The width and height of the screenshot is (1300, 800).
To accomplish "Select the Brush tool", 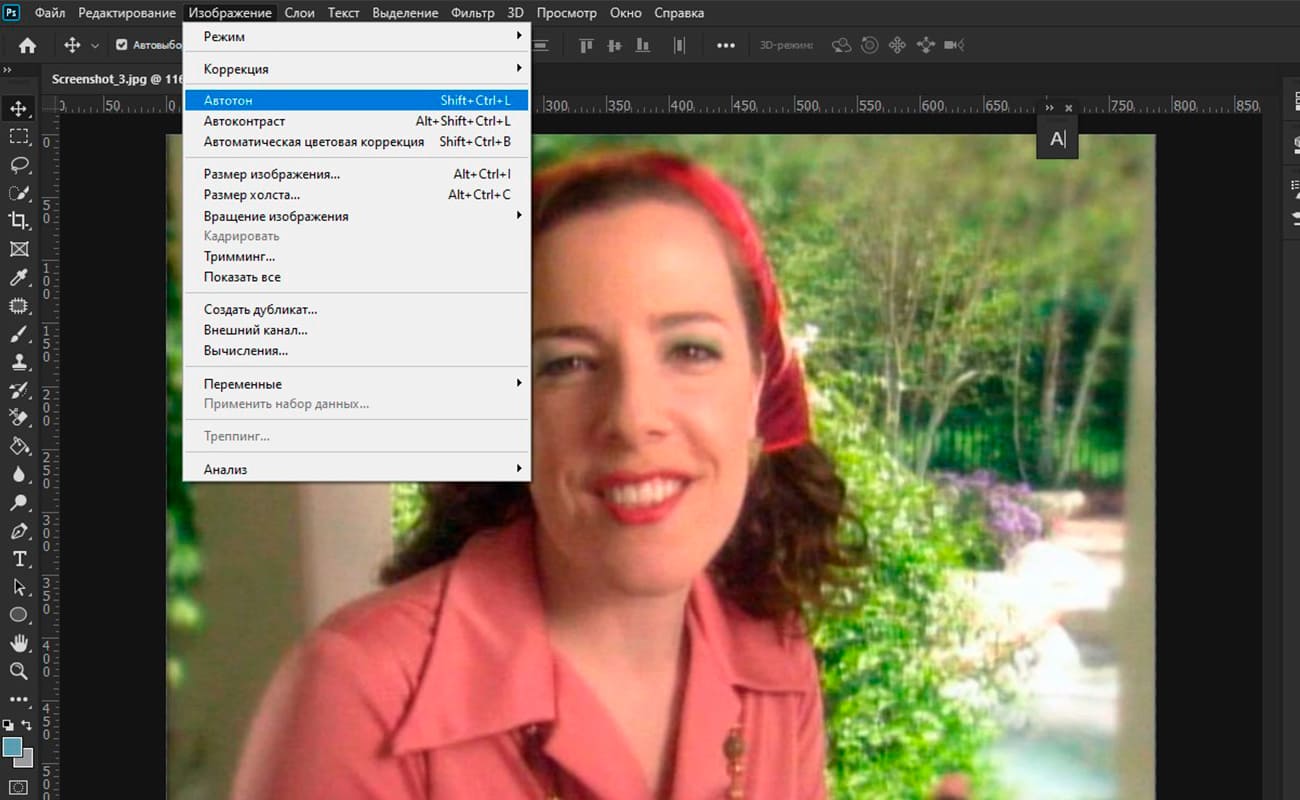I will (x=19, y=334).
